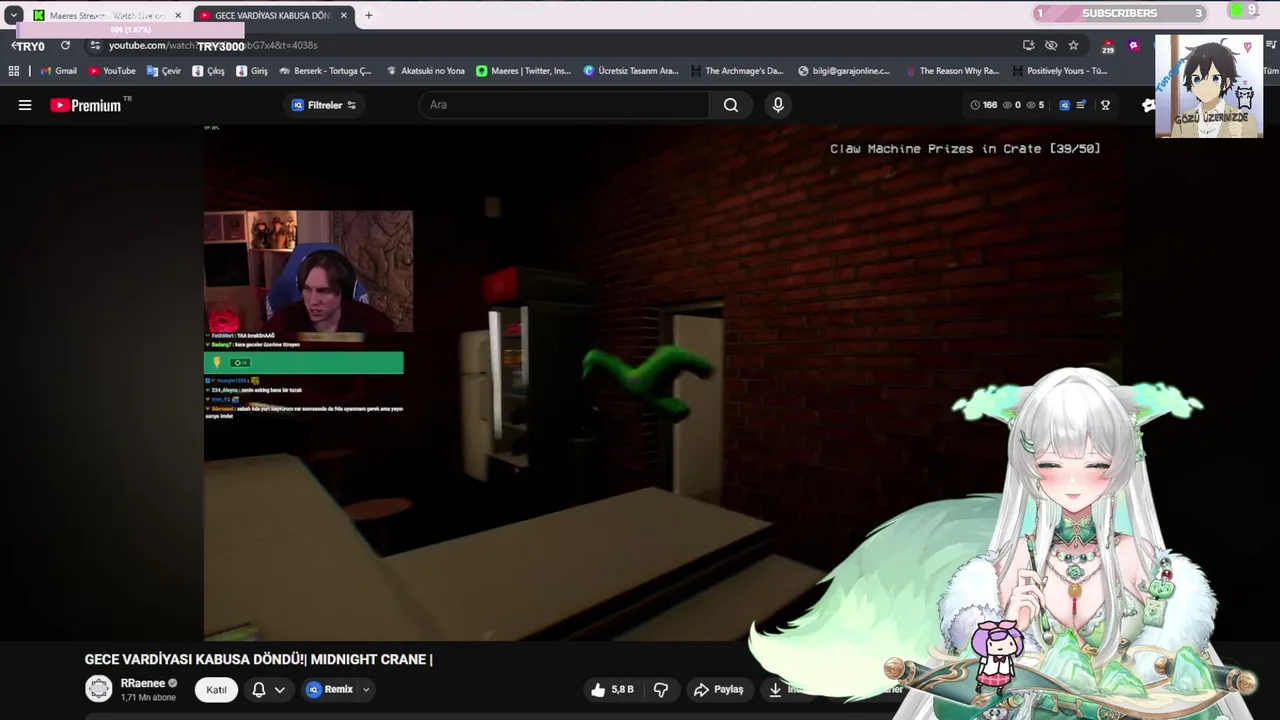Image resolution: width=1280 pixels, height=720 pixels.
Task: Open the RRaenee channel name
Action: pos(143,683)
